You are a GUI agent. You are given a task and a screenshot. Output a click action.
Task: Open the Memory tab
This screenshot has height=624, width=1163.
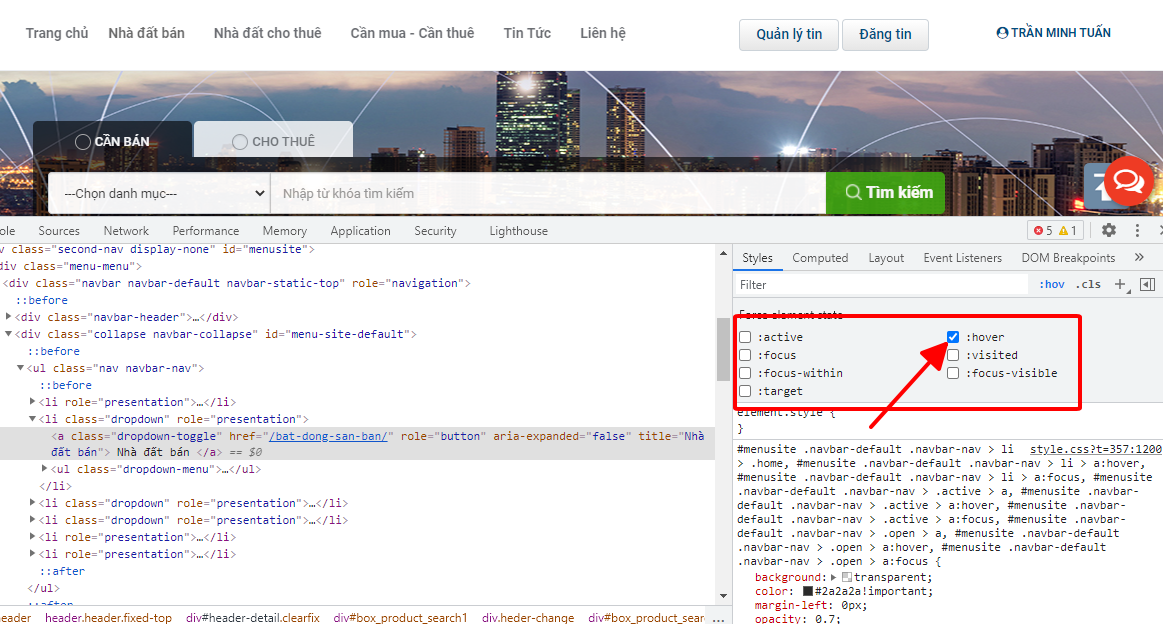pos(284,231)
